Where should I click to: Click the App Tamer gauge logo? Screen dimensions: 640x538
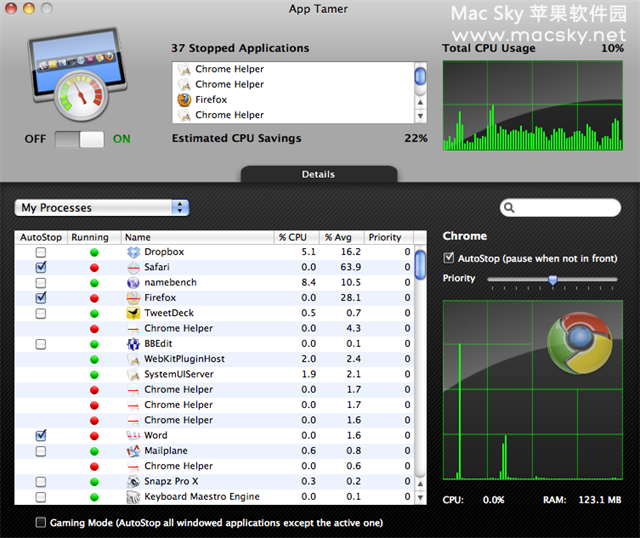(x=78, y=74)
